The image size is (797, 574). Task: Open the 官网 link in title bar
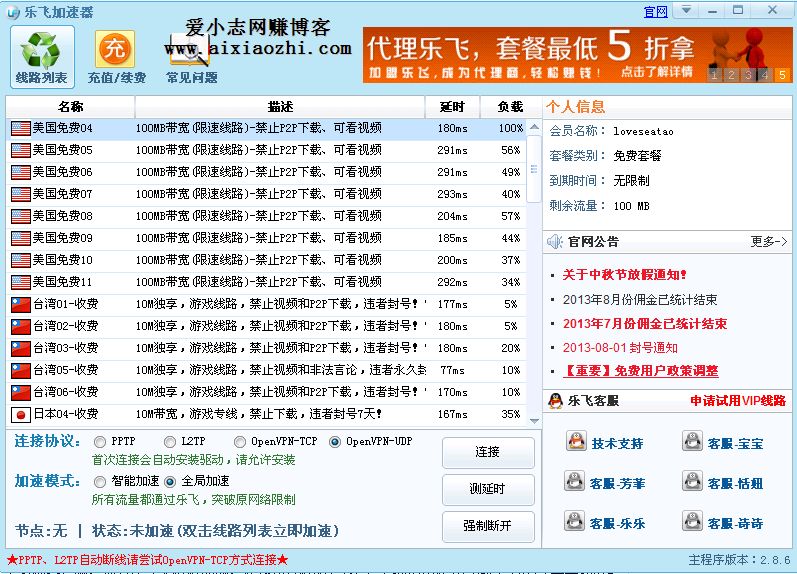pyautogui.click(x=656, y=12)
